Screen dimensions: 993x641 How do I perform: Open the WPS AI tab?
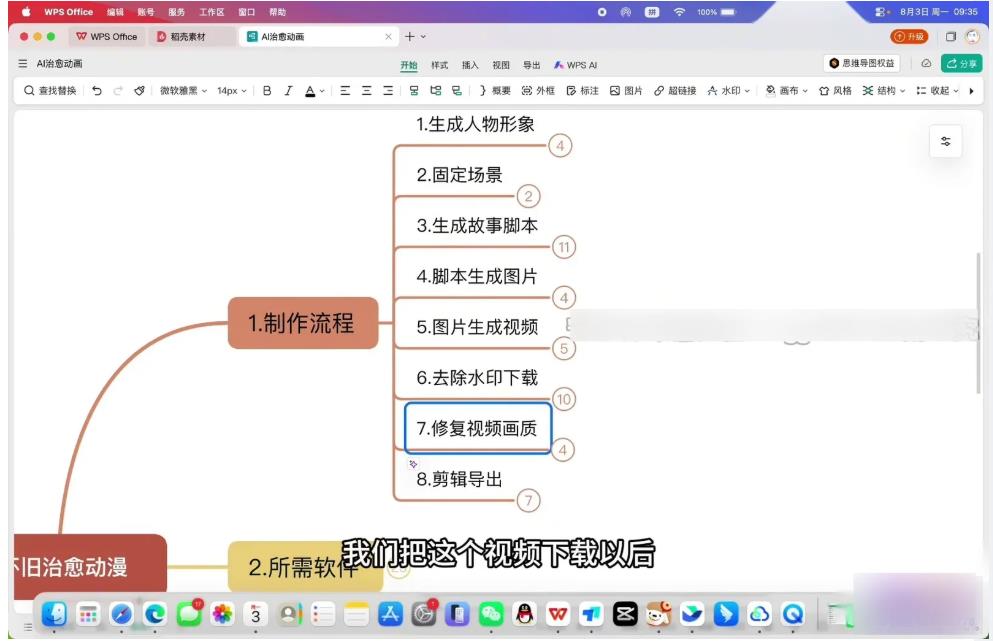(x=575, y=65)
